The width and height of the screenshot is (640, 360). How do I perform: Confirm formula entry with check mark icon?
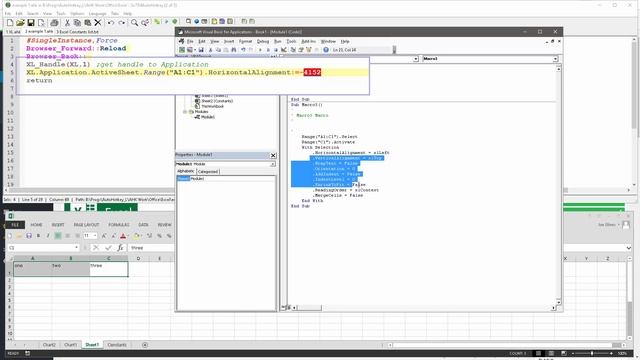108,248
